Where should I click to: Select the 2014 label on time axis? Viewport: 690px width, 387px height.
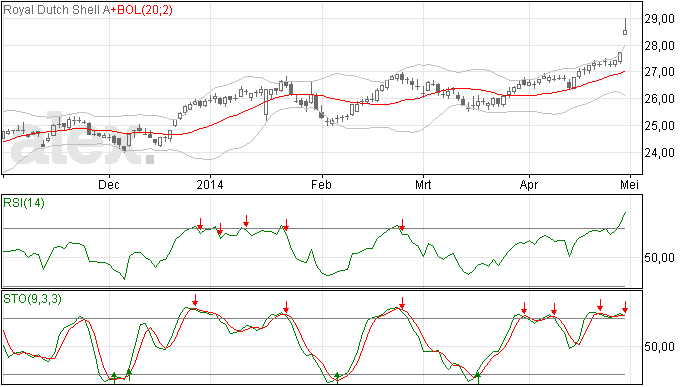(x=210, y=184)
